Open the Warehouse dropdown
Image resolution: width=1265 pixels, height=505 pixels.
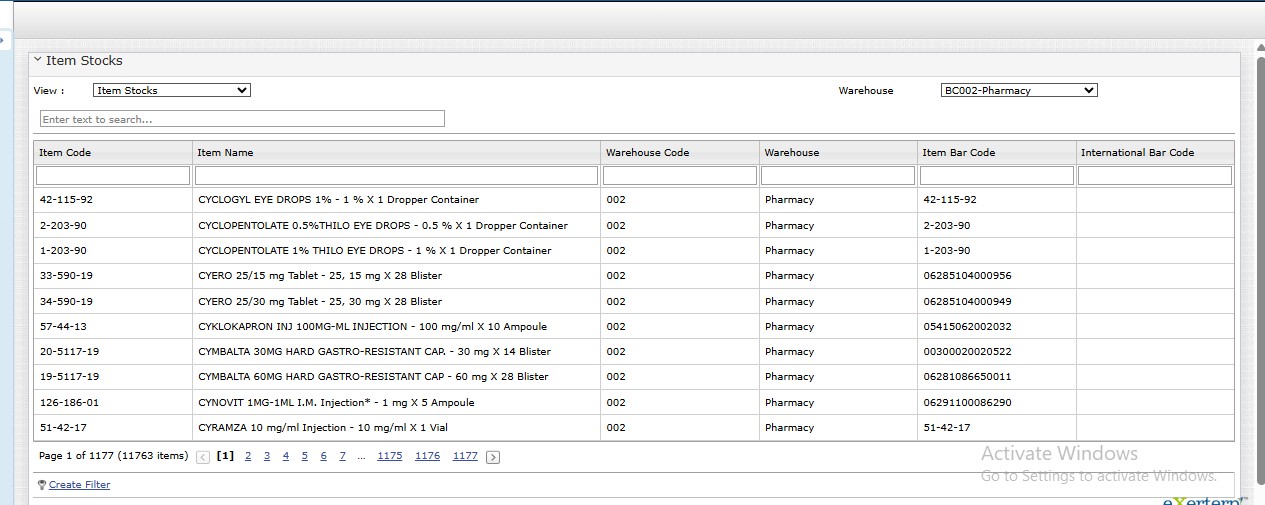(1018, 90)
